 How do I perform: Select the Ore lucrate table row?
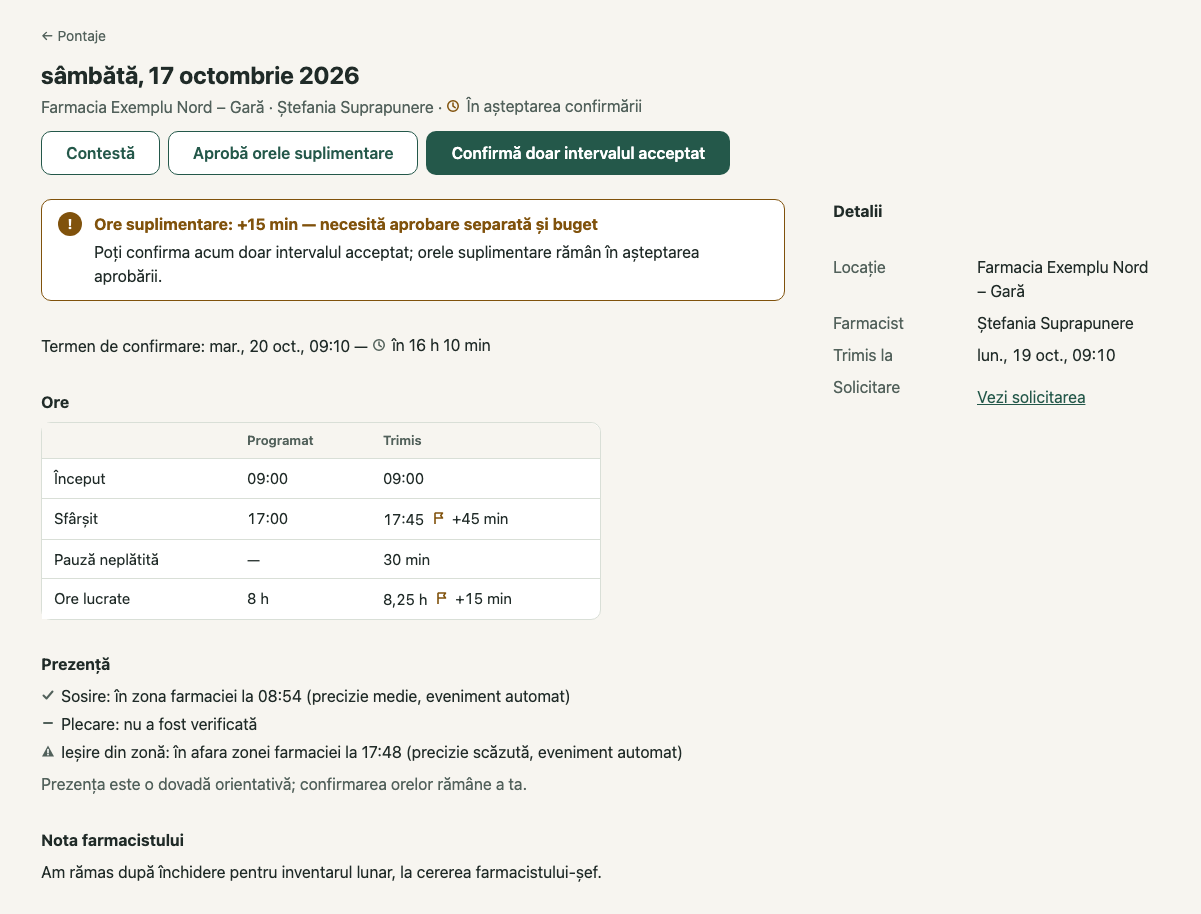(x=321, y=599)
